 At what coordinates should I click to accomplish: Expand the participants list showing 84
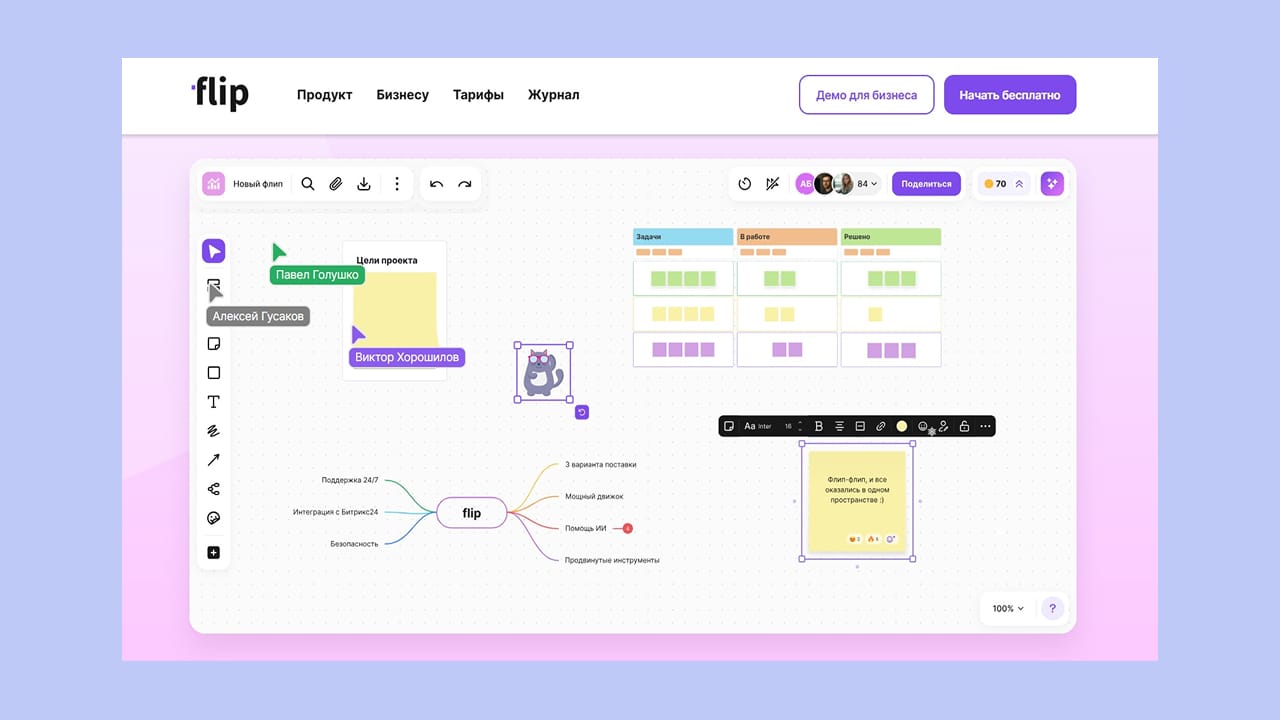tap(868, 184)
